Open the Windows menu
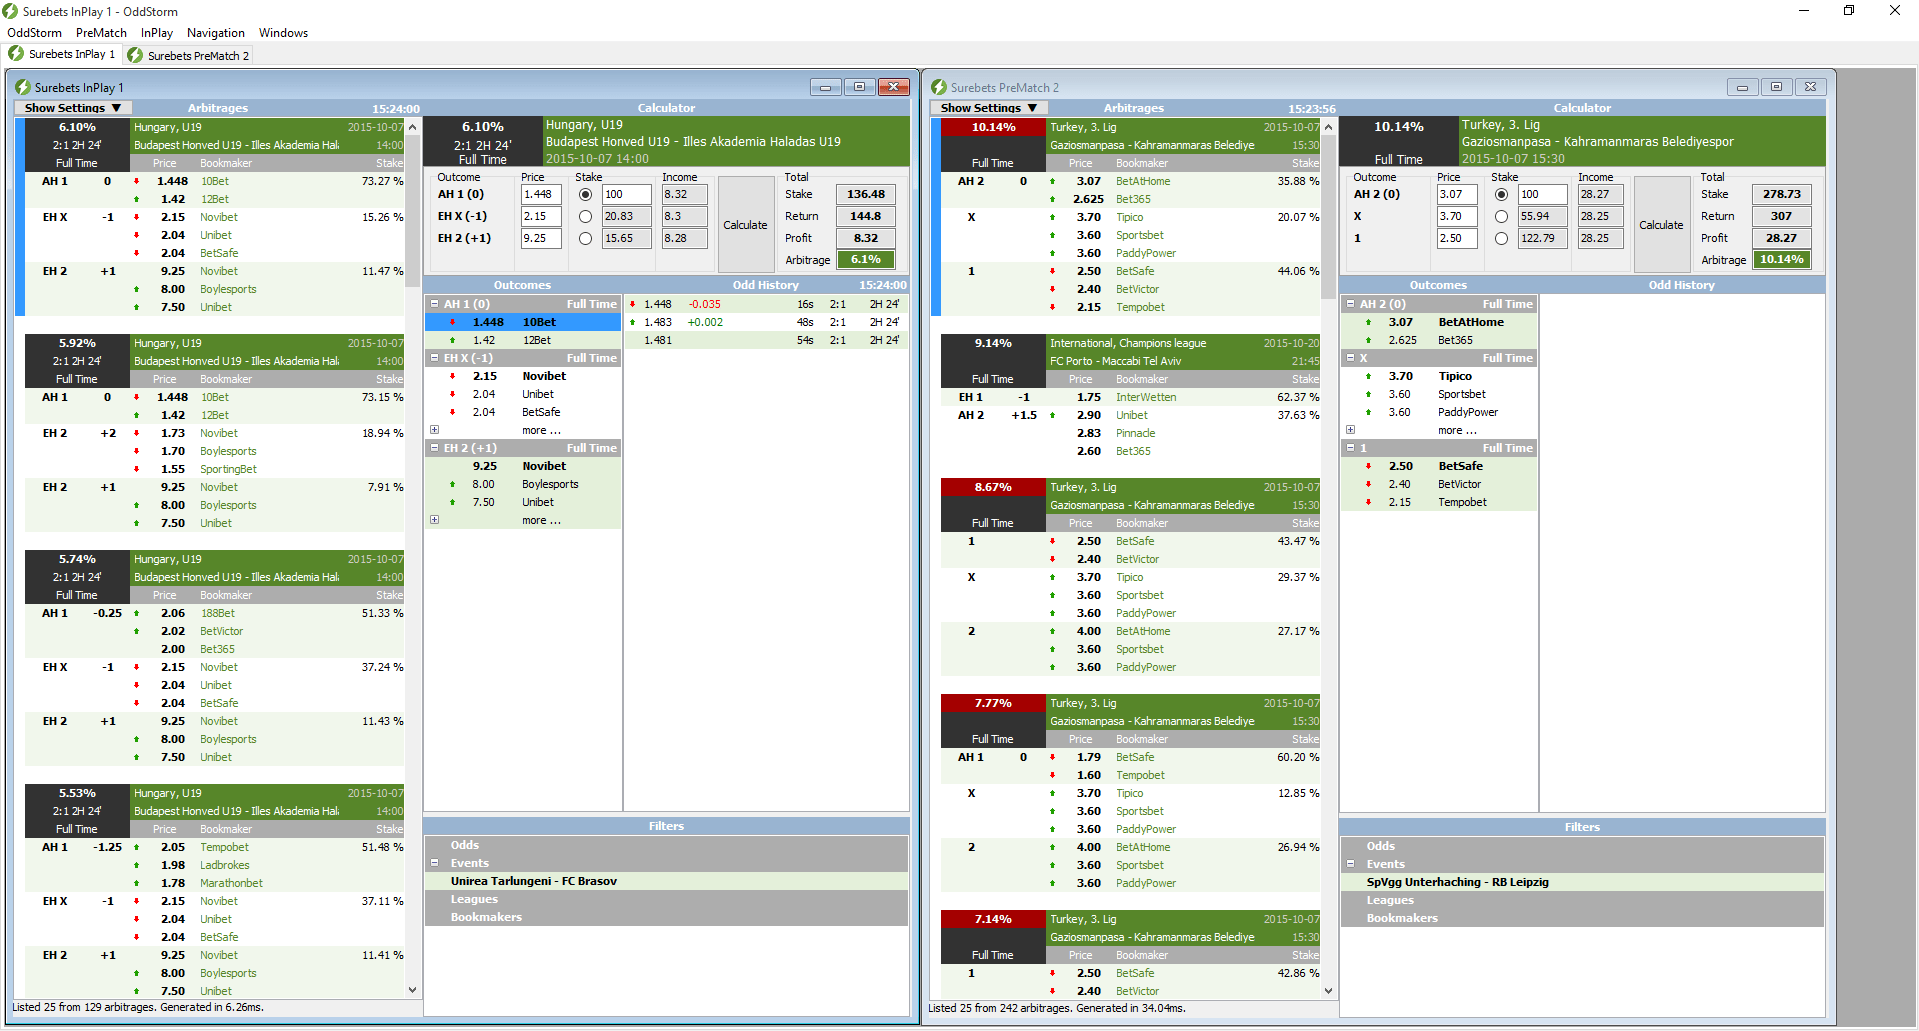Screen dimensions: 1919x1031 pos(284,33)
